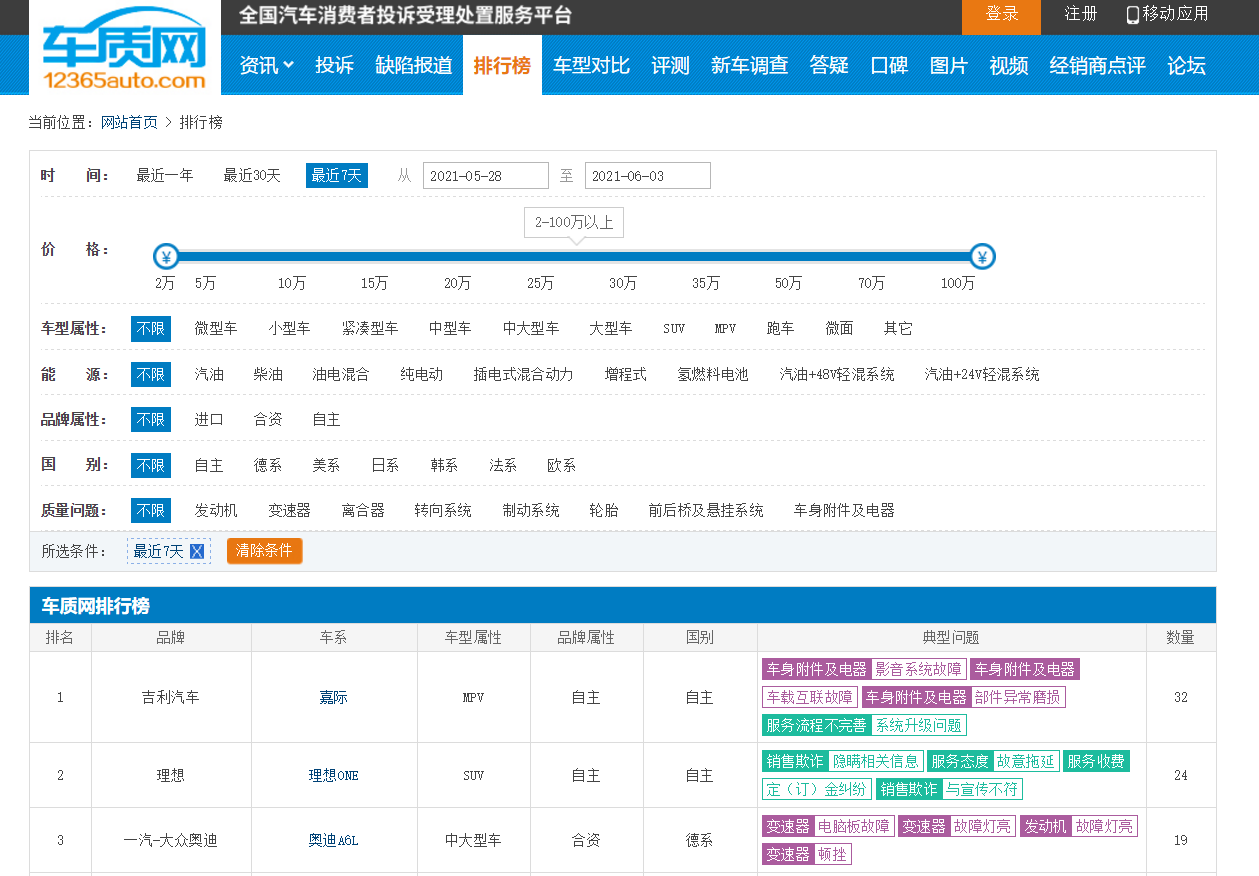Click the end date field 2021-06-03
Viewport: 1259px width, 876px height.
pos(648,176)
